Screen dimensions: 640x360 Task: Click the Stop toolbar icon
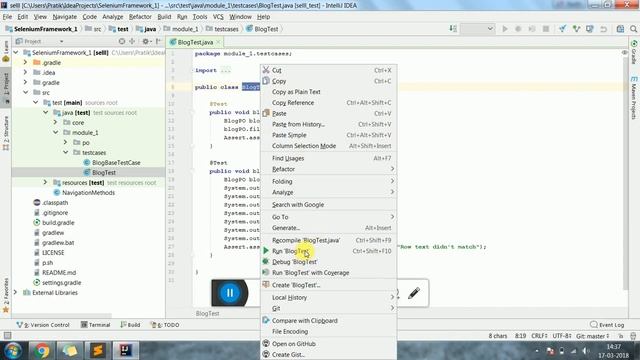(546, 29)
